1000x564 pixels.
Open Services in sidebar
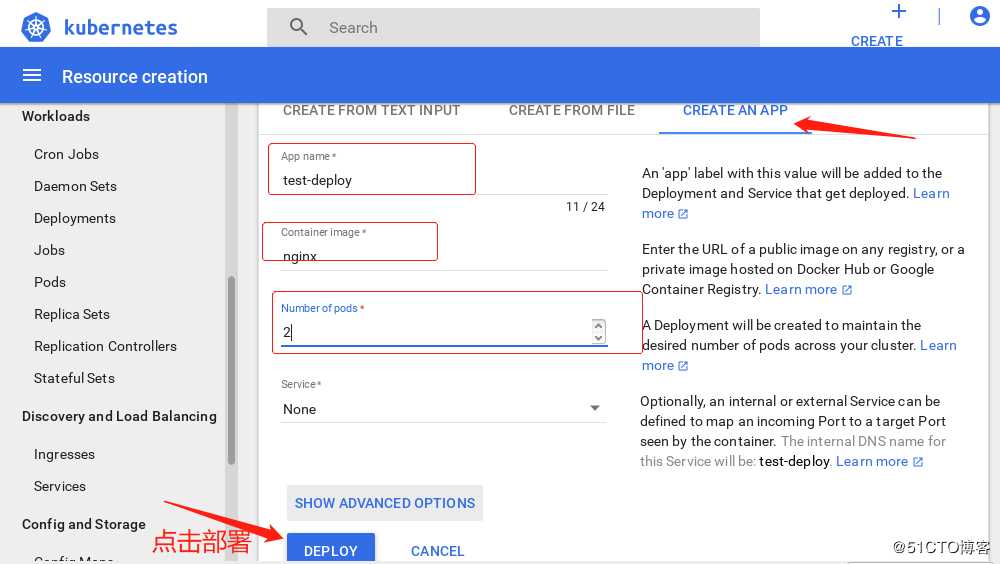click(59, 486)
